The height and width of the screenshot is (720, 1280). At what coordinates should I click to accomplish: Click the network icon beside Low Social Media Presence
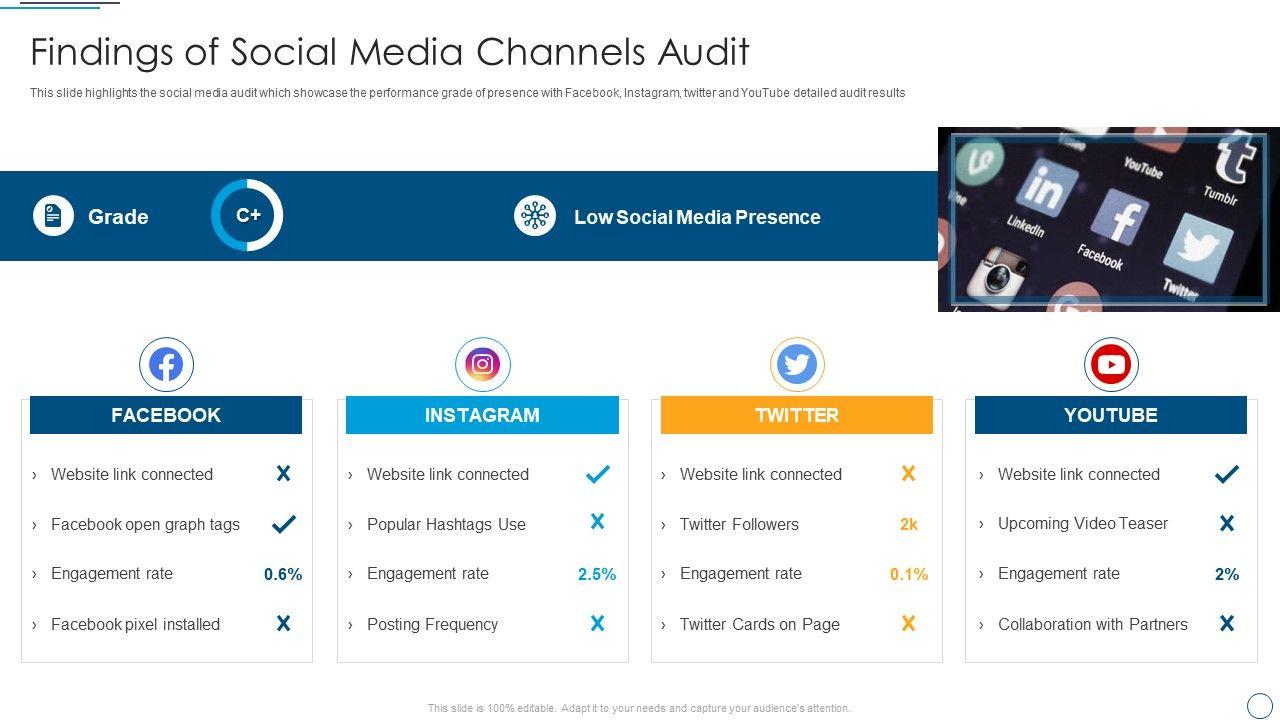coord(535,216)
